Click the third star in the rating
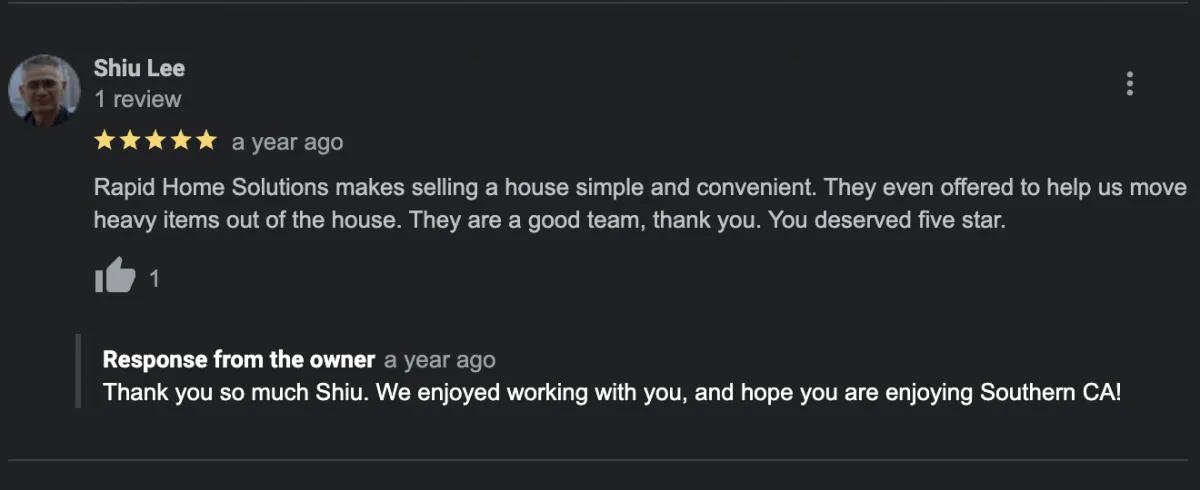 click(155, 141)
